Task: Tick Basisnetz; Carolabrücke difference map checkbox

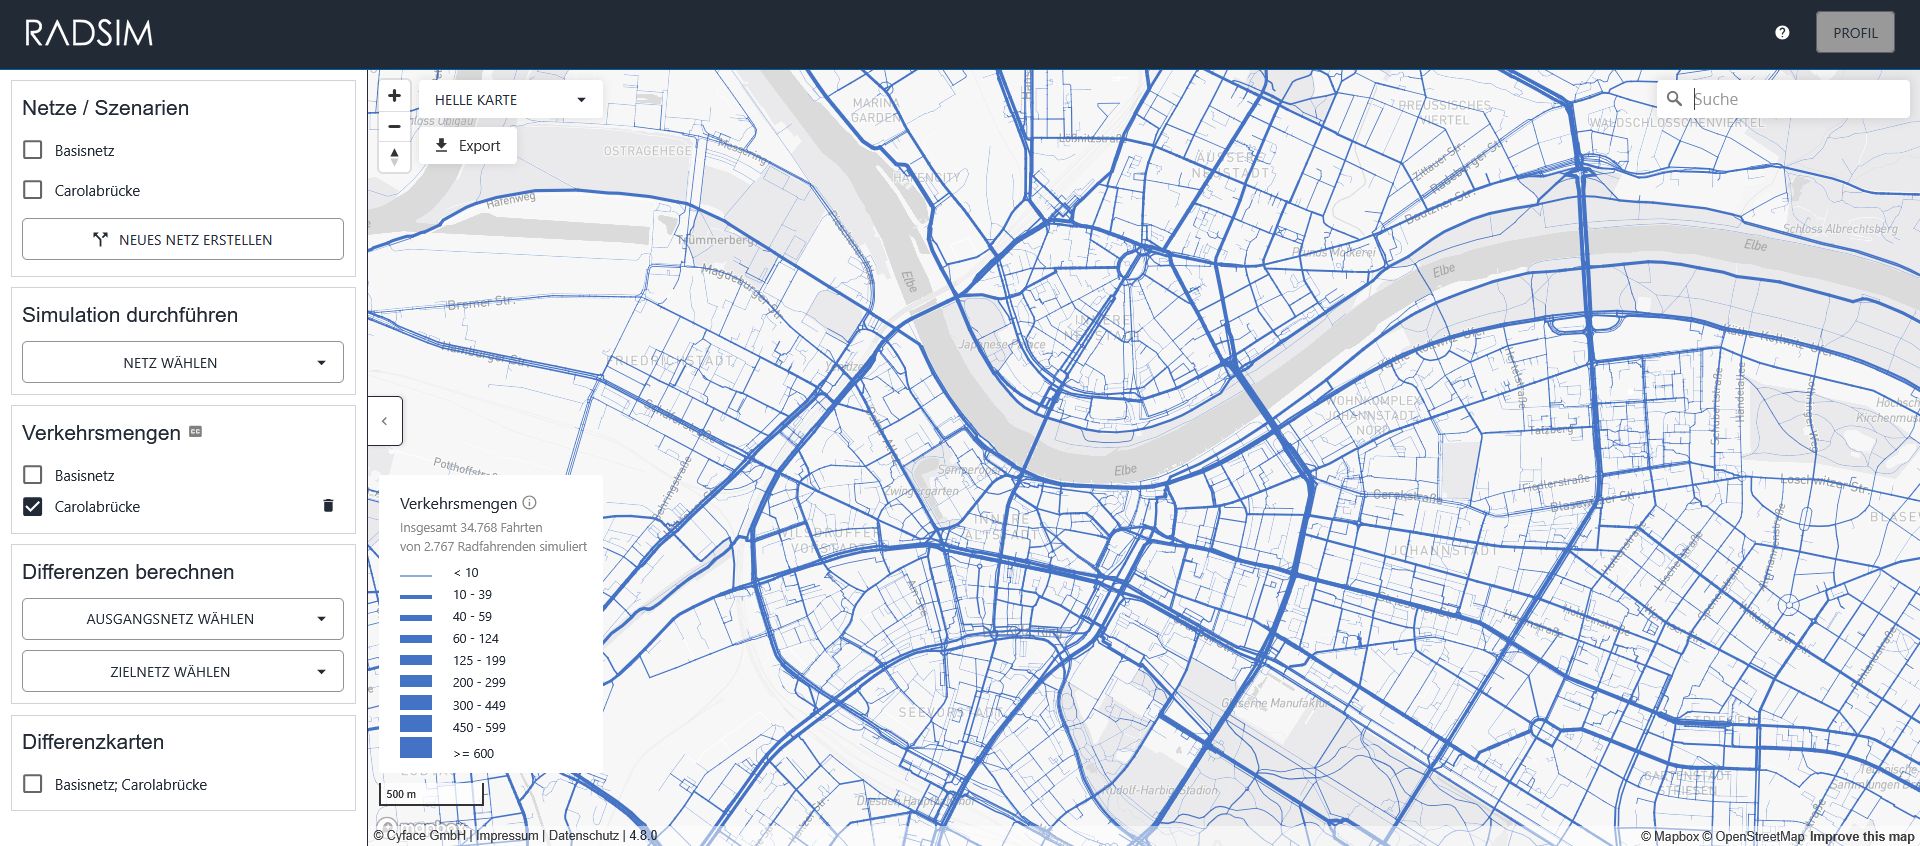Action: [33, 784]
